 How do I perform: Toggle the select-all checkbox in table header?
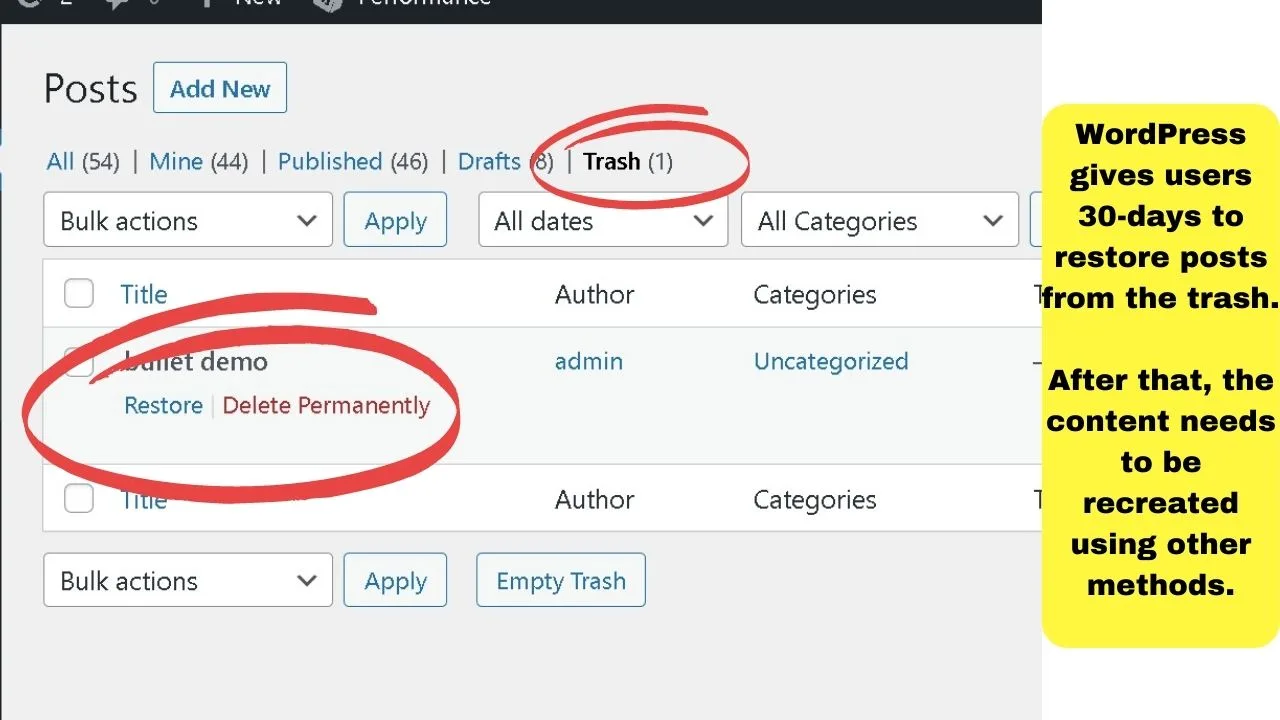coord(79,294)
